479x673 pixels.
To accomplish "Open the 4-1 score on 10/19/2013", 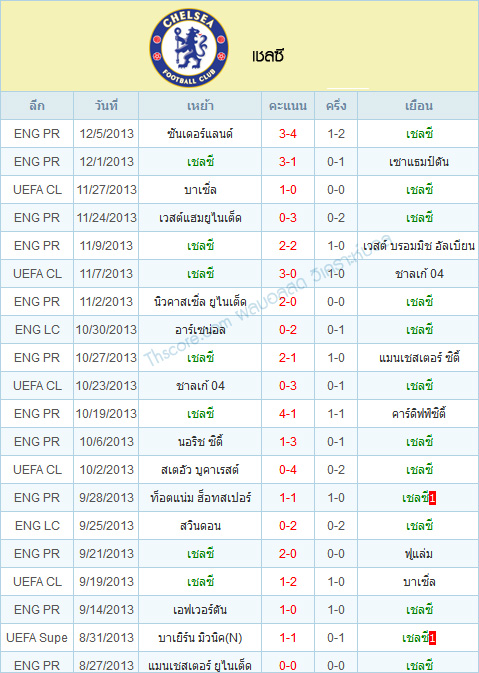I will pyautogui.click(x=288, y=414).
